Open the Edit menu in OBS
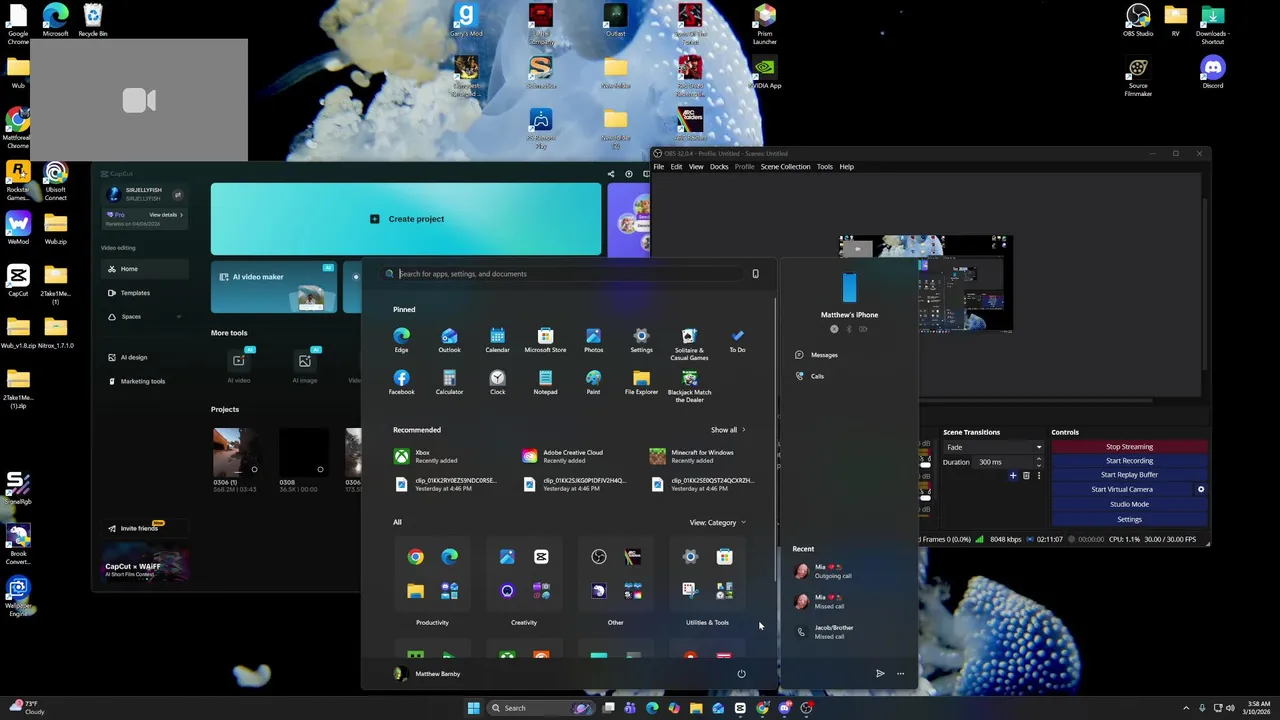This screenshot has height=720, width=1280. [x=676, y=167]
